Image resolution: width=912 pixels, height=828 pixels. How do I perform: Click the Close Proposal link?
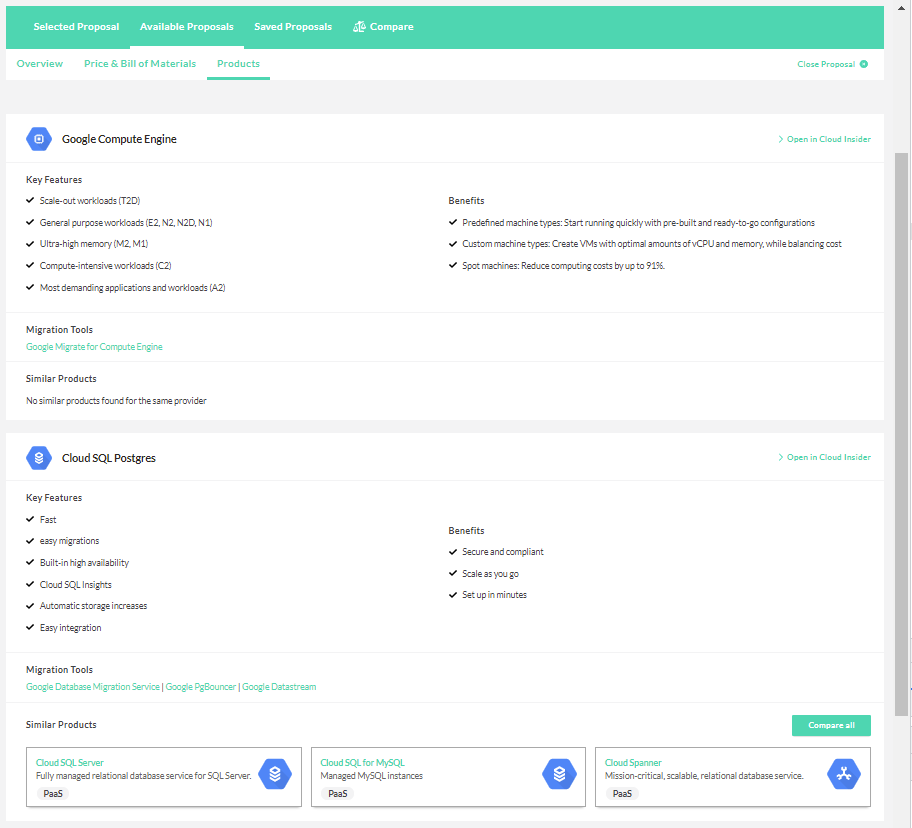[832, 64]
